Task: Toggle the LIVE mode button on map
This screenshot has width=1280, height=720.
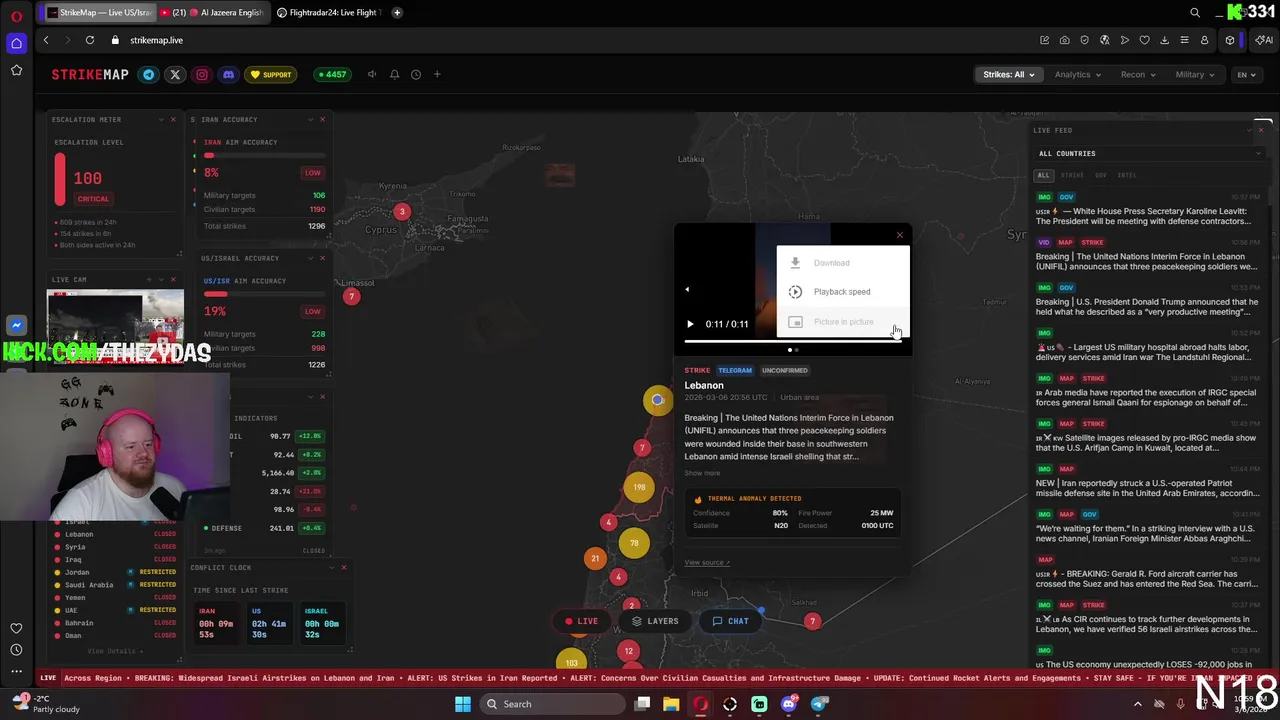Action: 581,621
